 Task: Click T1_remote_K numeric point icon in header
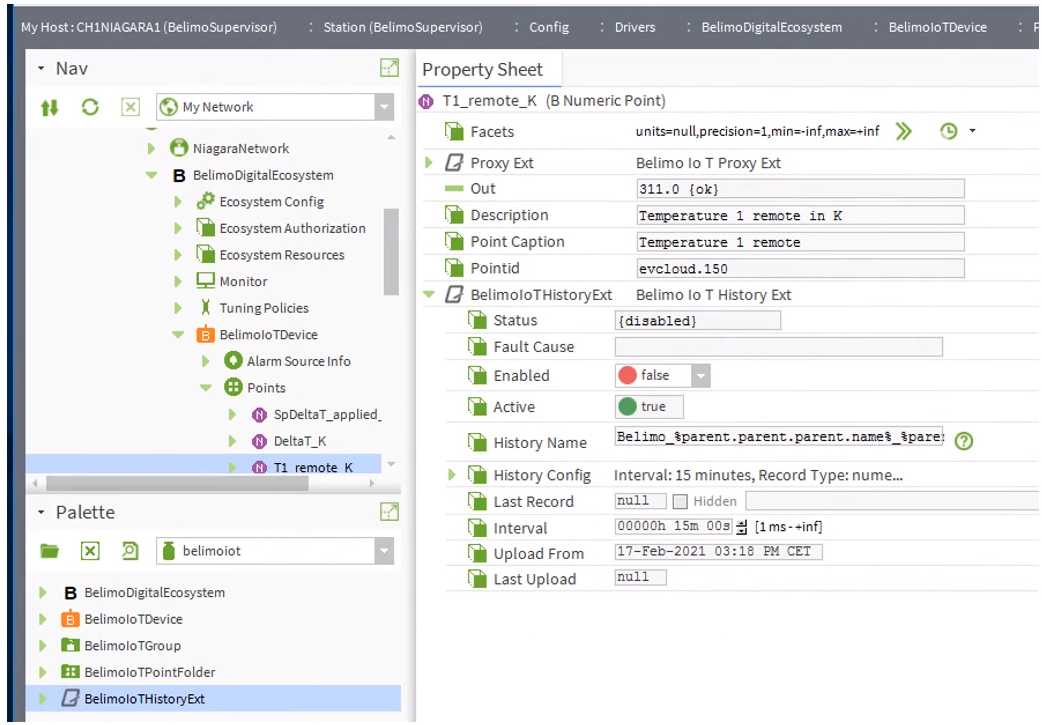click(426, 102)
